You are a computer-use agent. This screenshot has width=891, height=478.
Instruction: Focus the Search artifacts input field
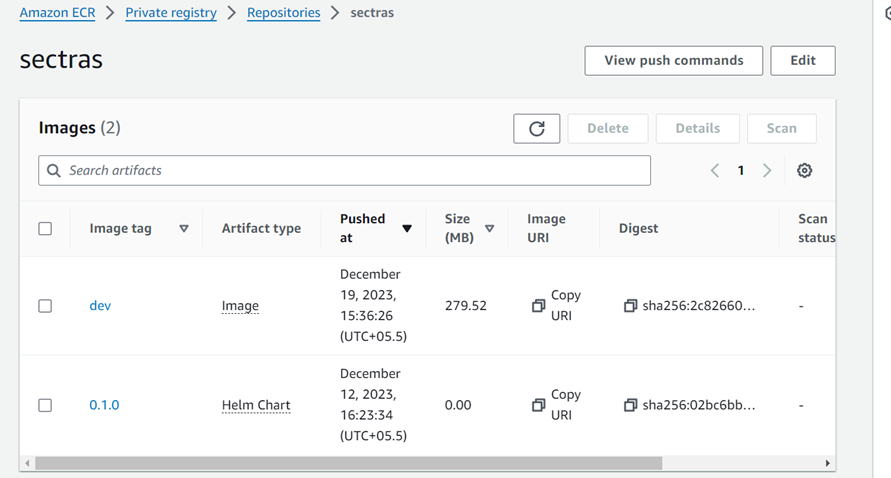345,171
